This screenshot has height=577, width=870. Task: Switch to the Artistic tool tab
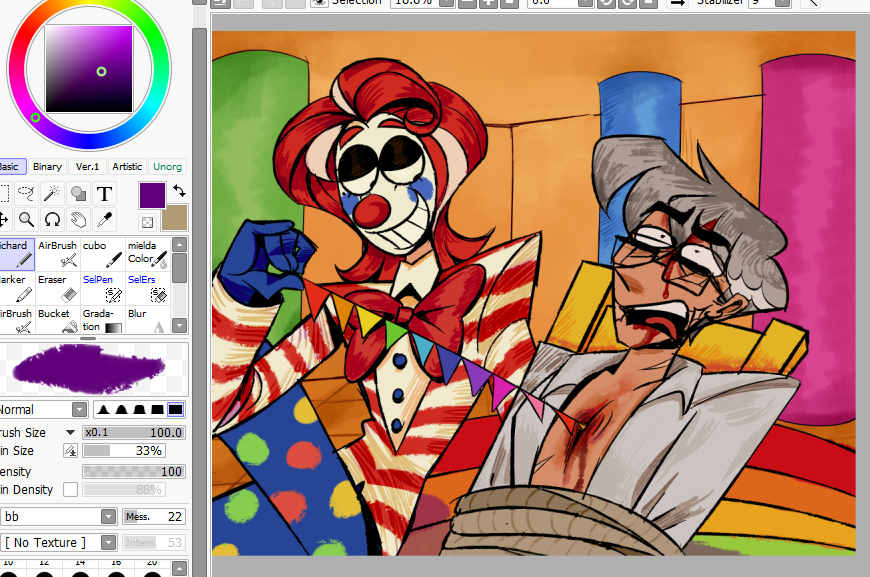[x=127, y=166]
